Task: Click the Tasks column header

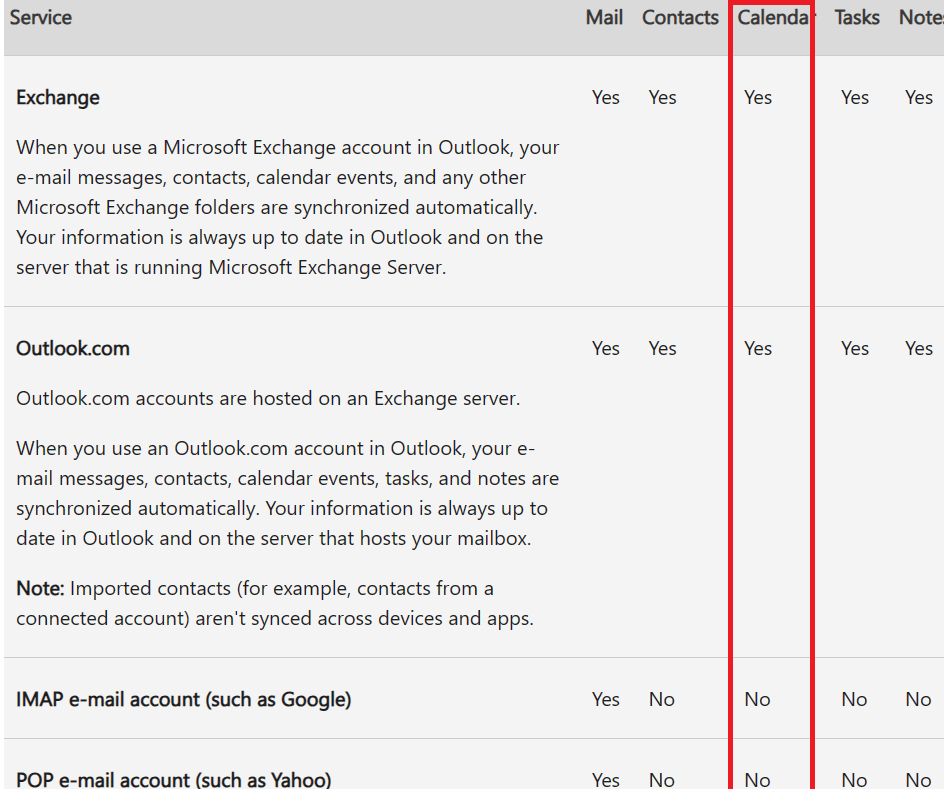Action: pos(857,17)
